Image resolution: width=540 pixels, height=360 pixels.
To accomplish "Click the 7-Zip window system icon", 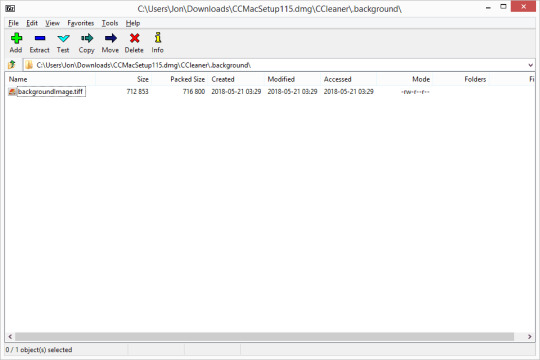I will click(x=10, y=9).
